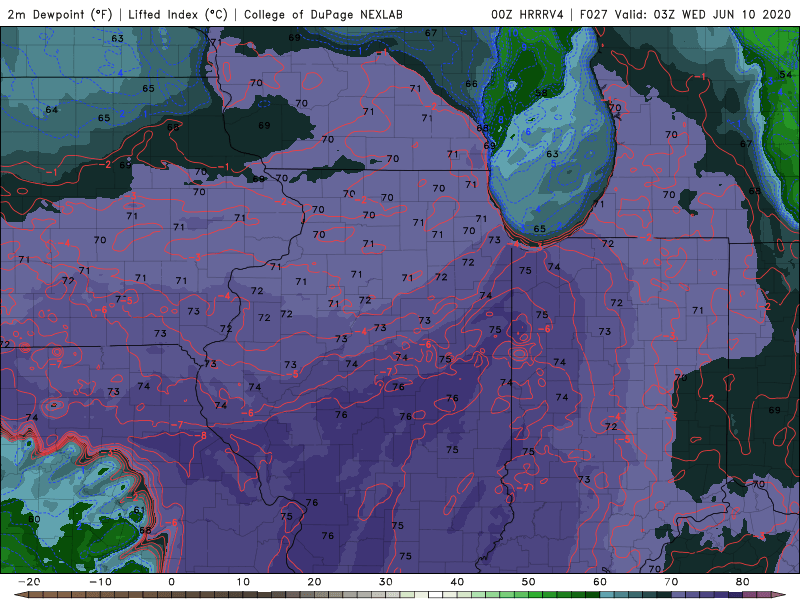
Task: Click the 0 label on the color scale
Action: click(171, 582)
